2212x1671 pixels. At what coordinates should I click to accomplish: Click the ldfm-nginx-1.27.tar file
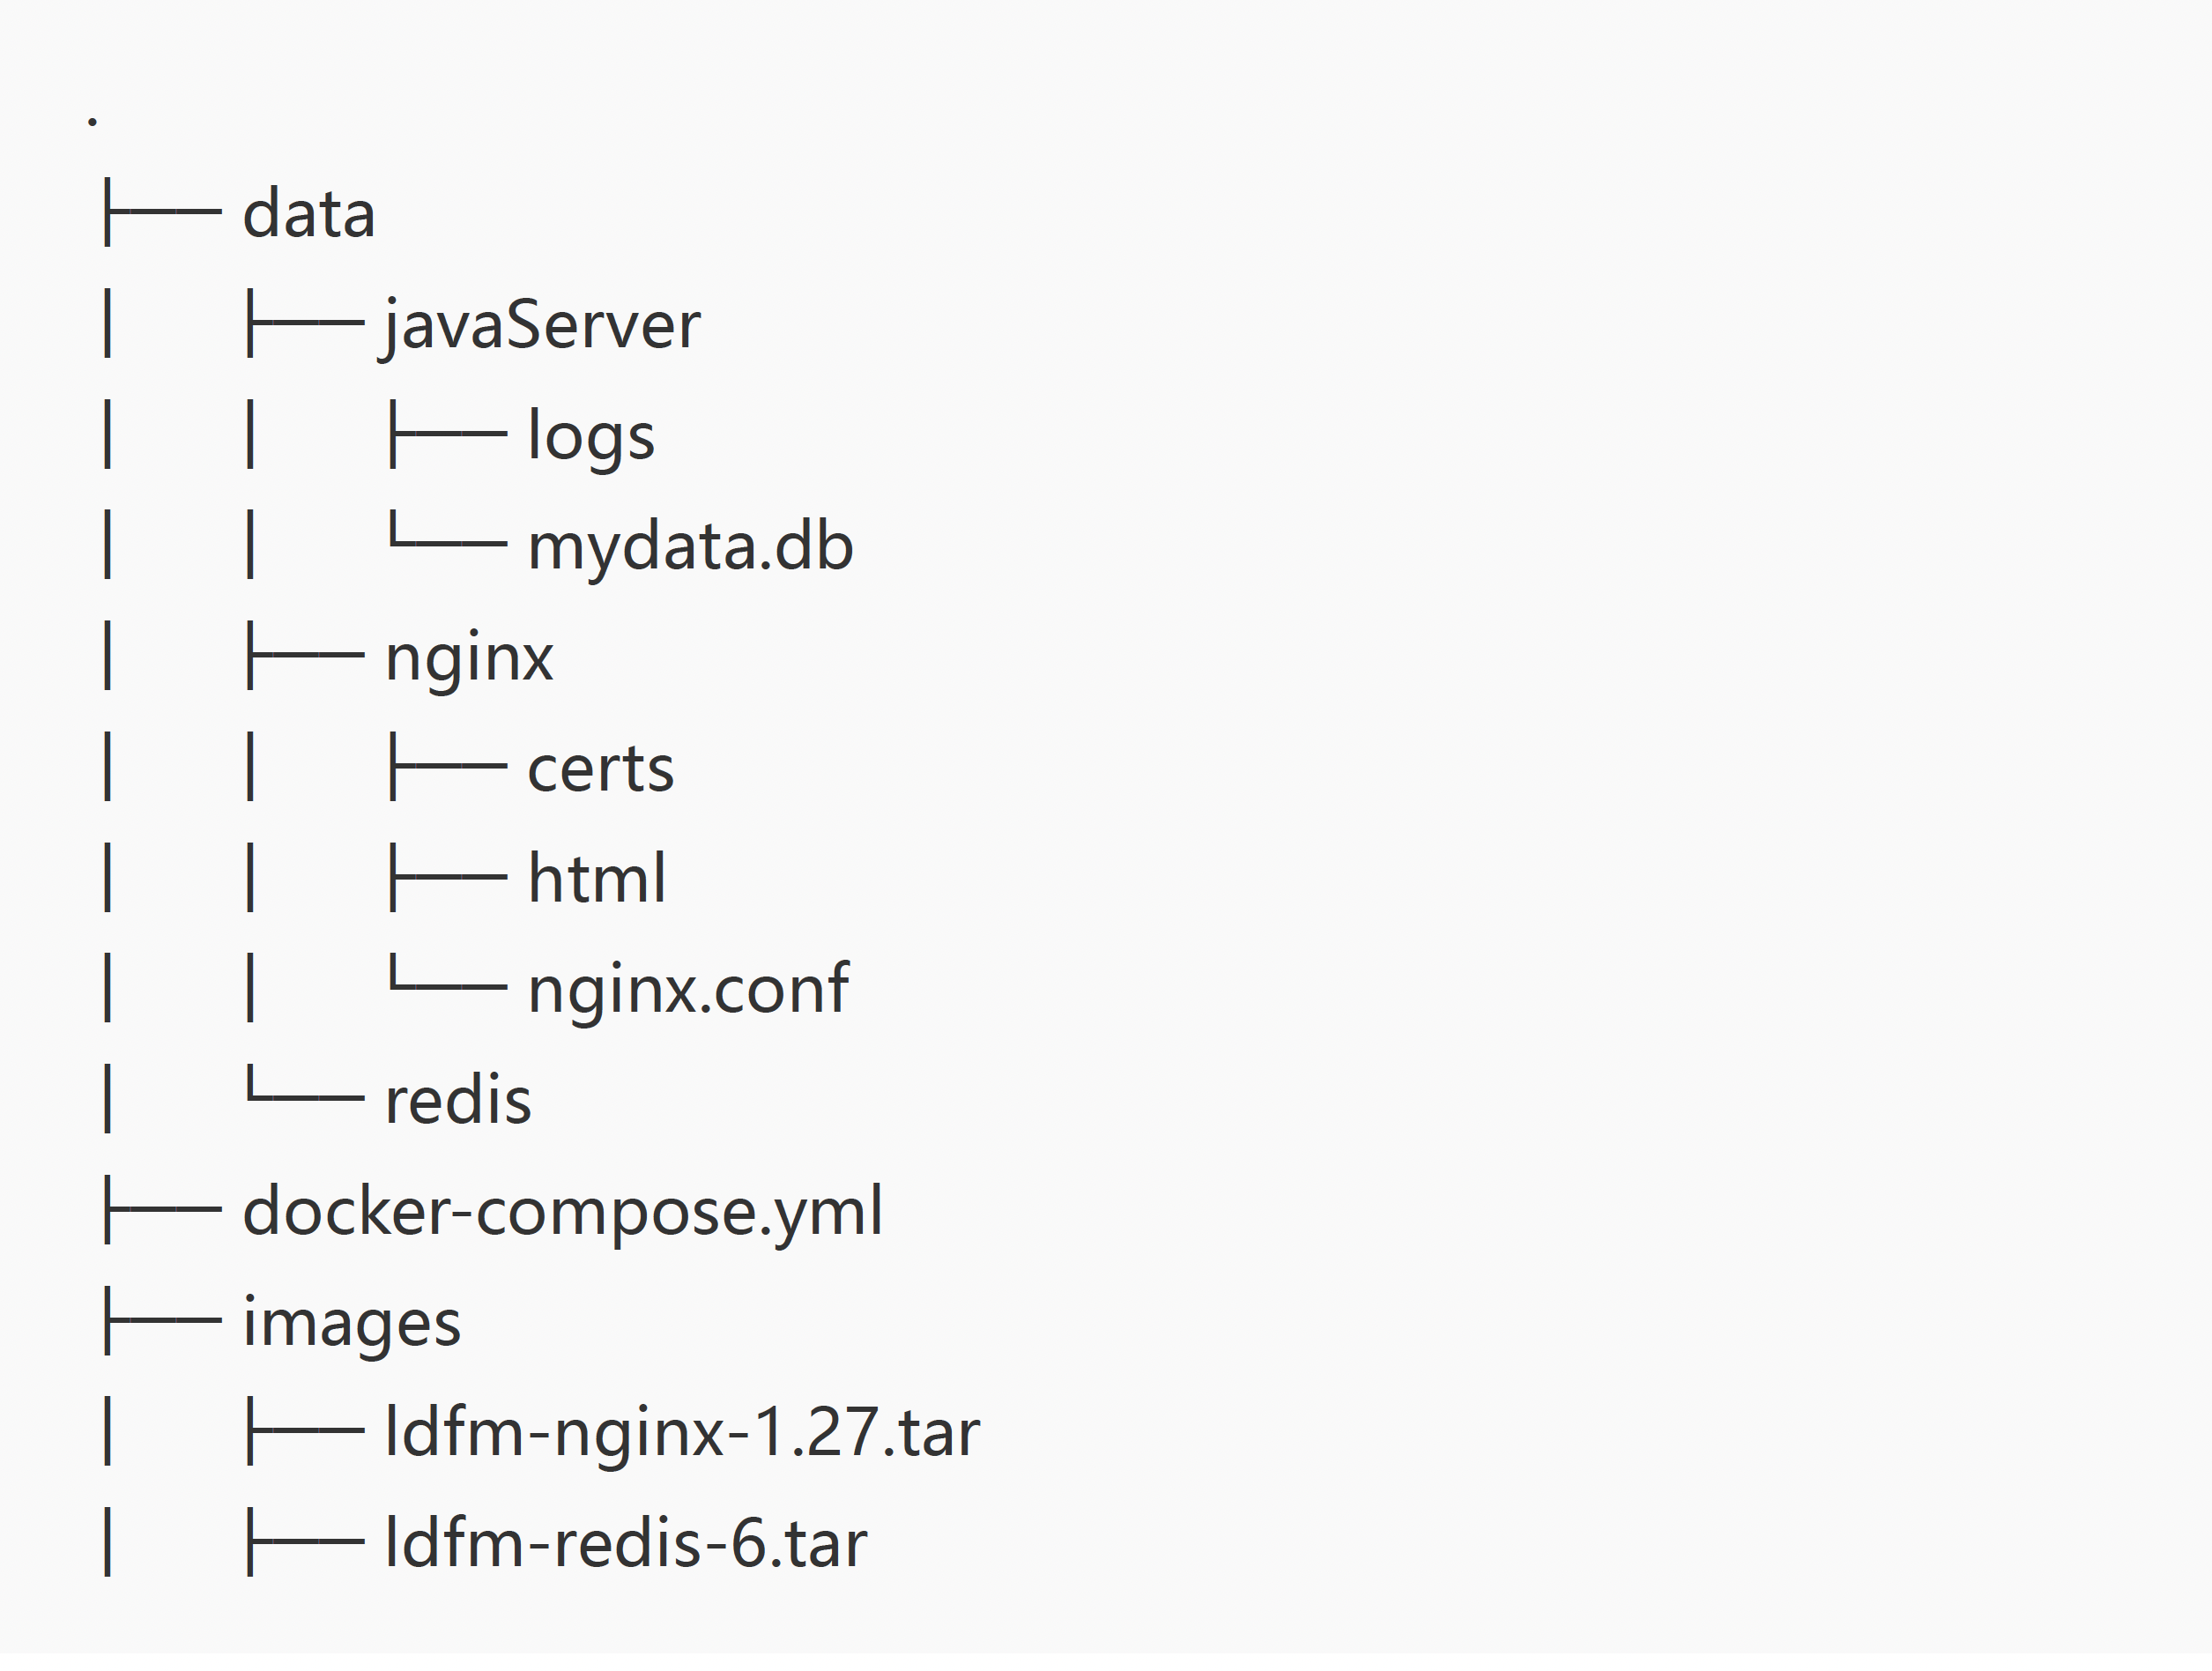pos(682,1433)
